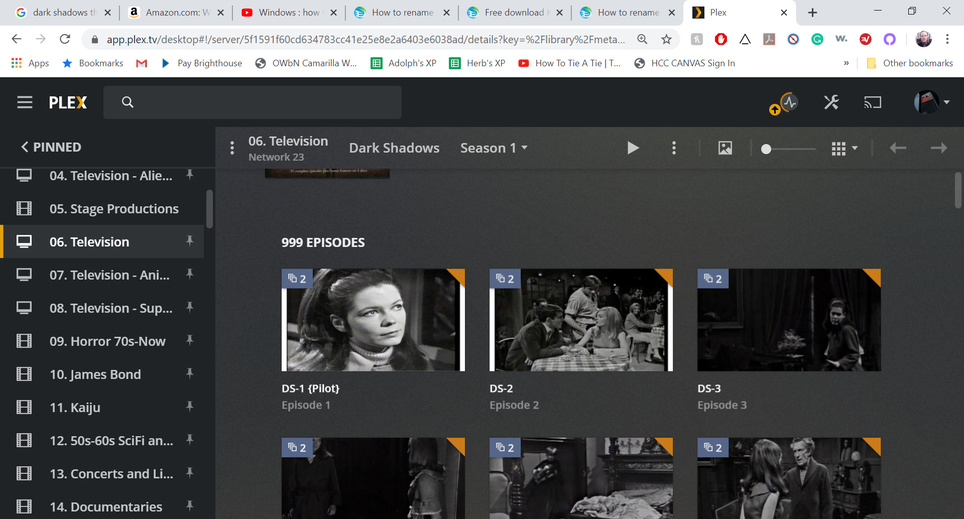Open 05. Stage Productions library
This screenshot has width=964, height=519.
pos(114,209)
